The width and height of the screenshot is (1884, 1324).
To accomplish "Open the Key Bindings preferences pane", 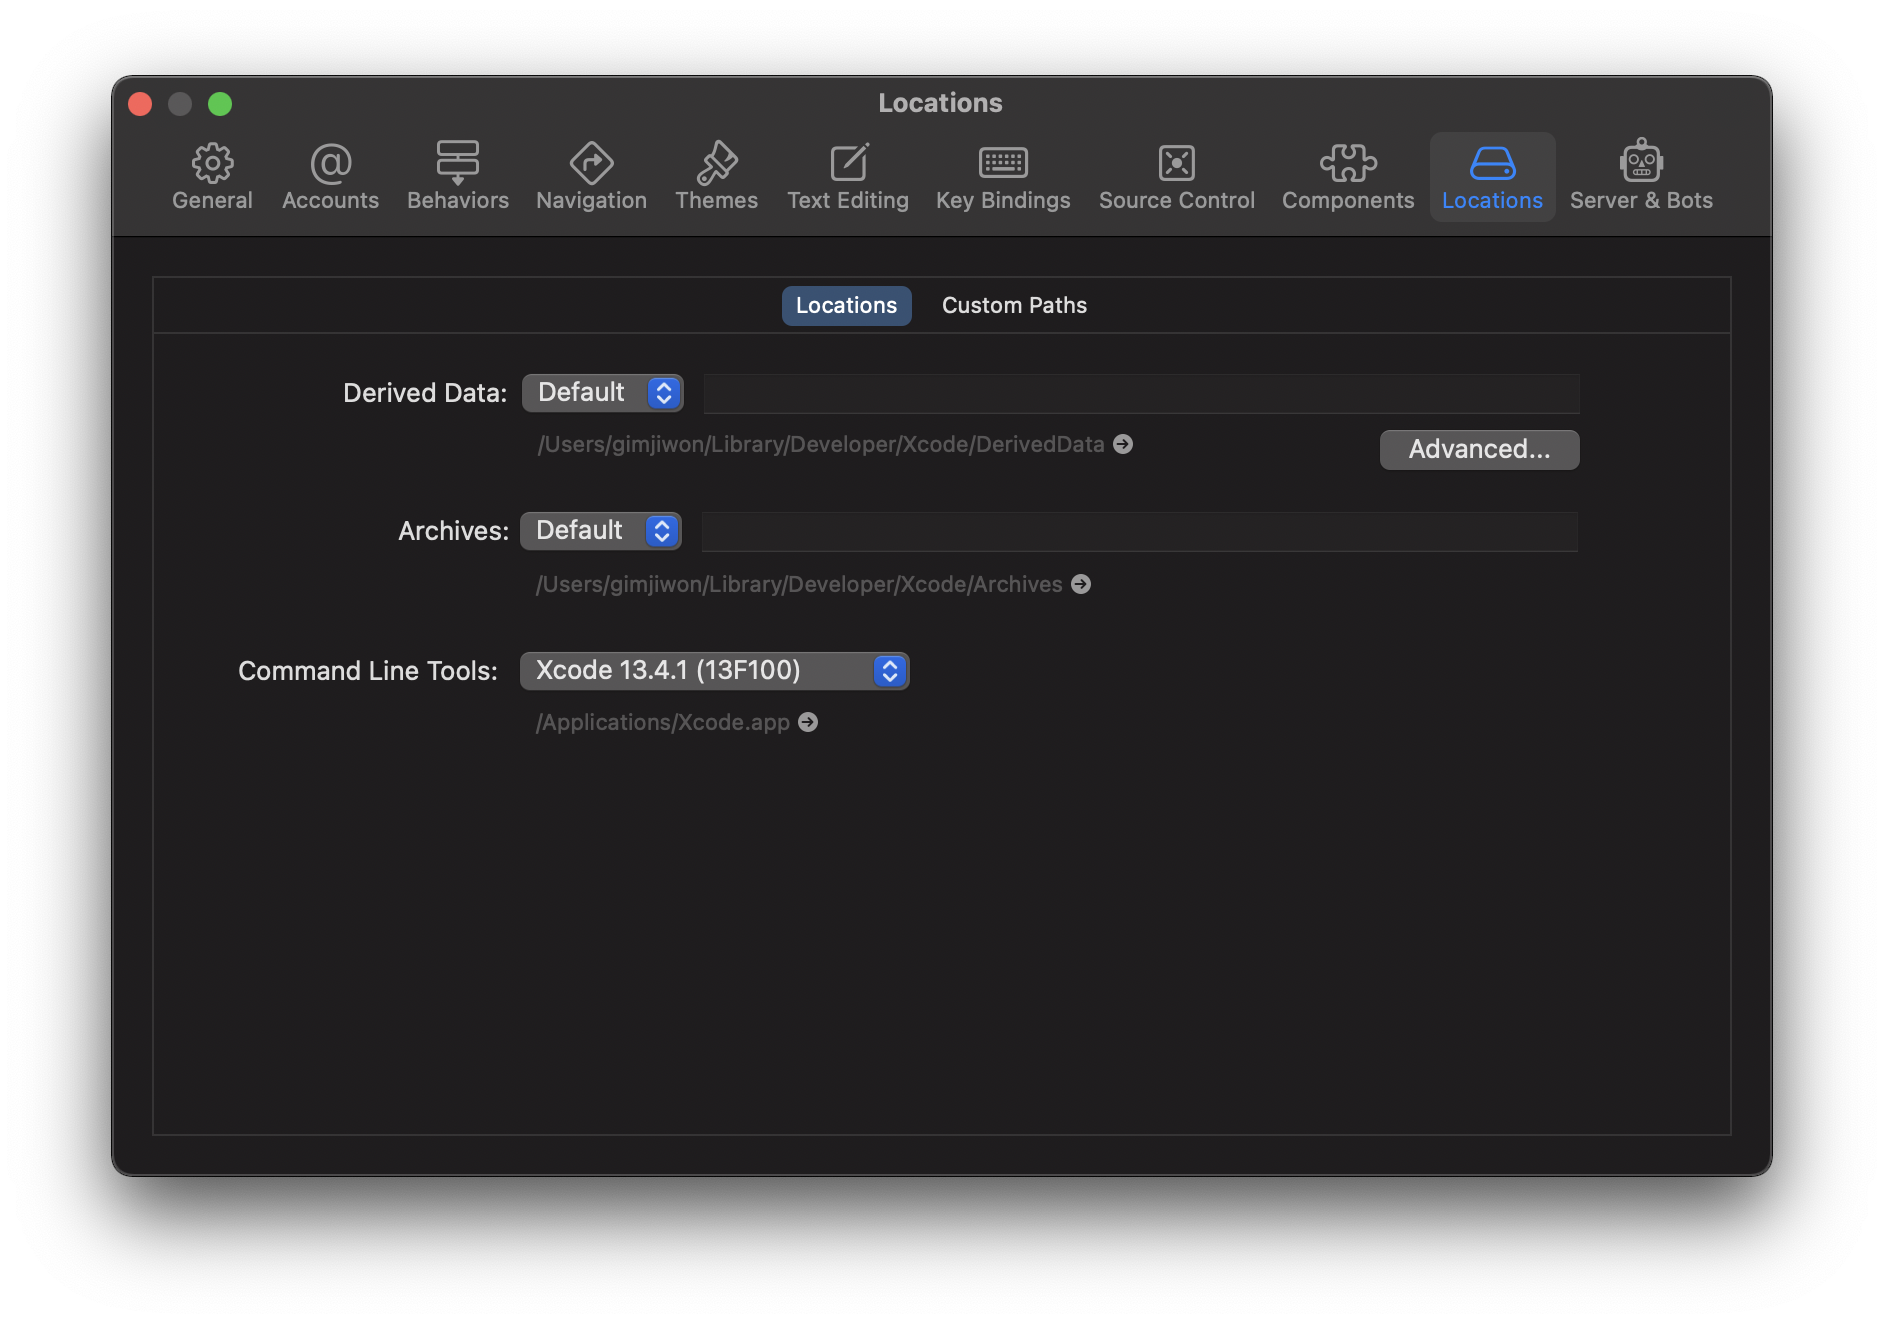I will pyautogui.click(x=1003, y=177).
